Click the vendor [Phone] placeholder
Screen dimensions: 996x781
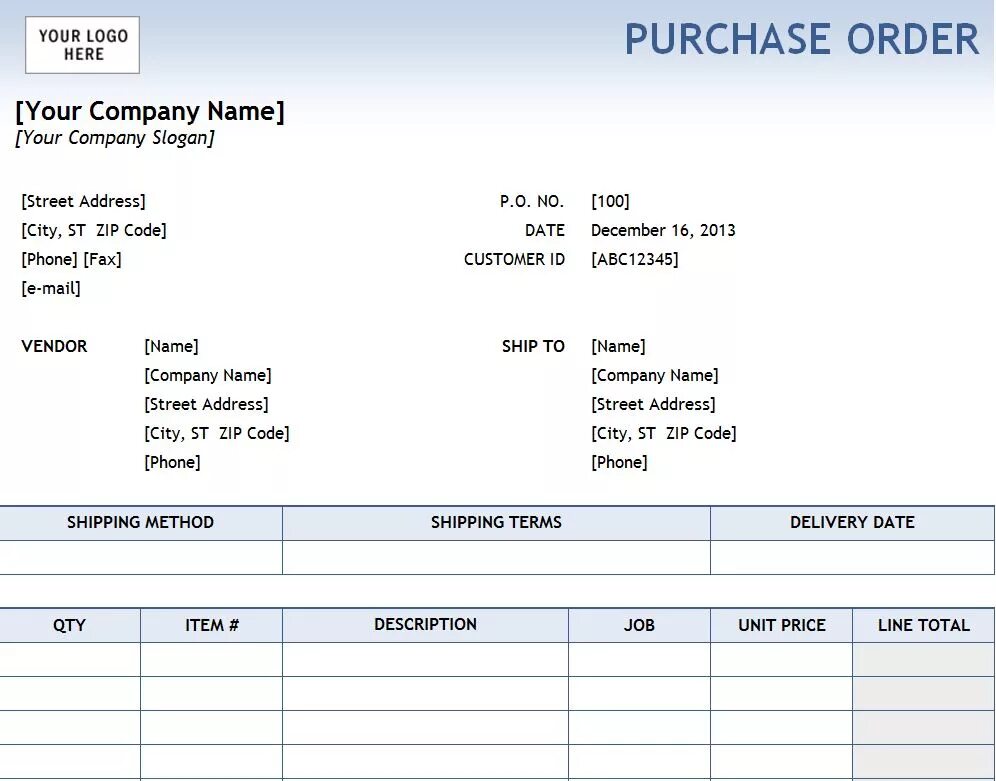(x=172, y=462)
